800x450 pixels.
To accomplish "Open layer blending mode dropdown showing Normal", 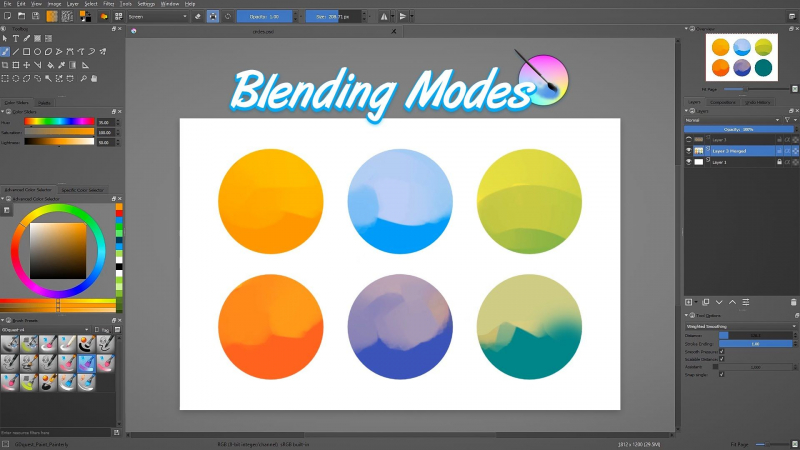I will pyautogui.click(x=733, y=120).
